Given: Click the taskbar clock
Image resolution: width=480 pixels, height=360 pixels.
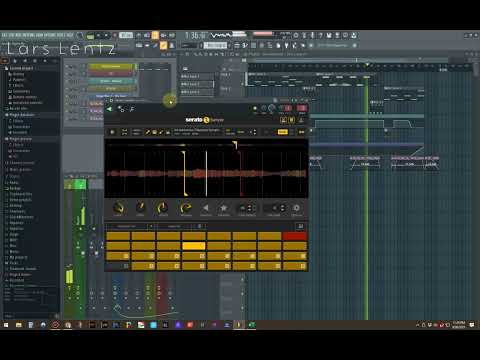Looking at the screenshot, I should point(459,325).
